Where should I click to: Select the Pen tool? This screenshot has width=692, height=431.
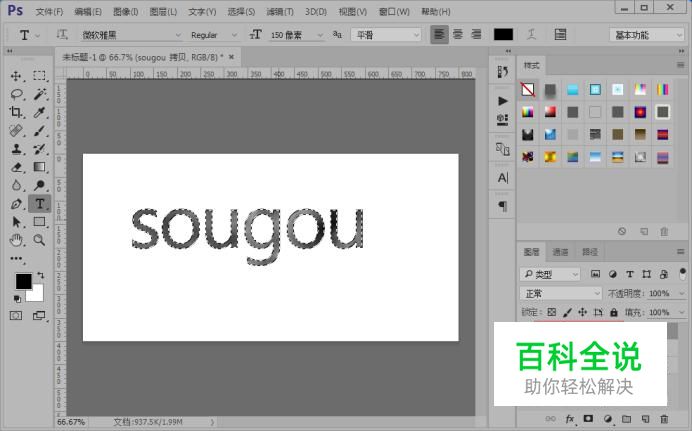(16, 204)
